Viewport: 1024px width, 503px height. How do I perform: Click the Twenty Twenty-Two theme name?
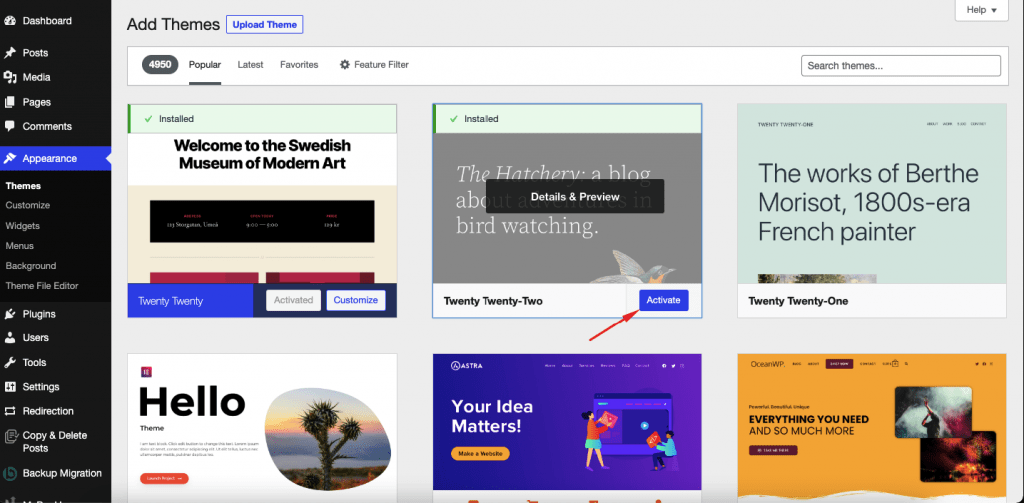[493, 301]
